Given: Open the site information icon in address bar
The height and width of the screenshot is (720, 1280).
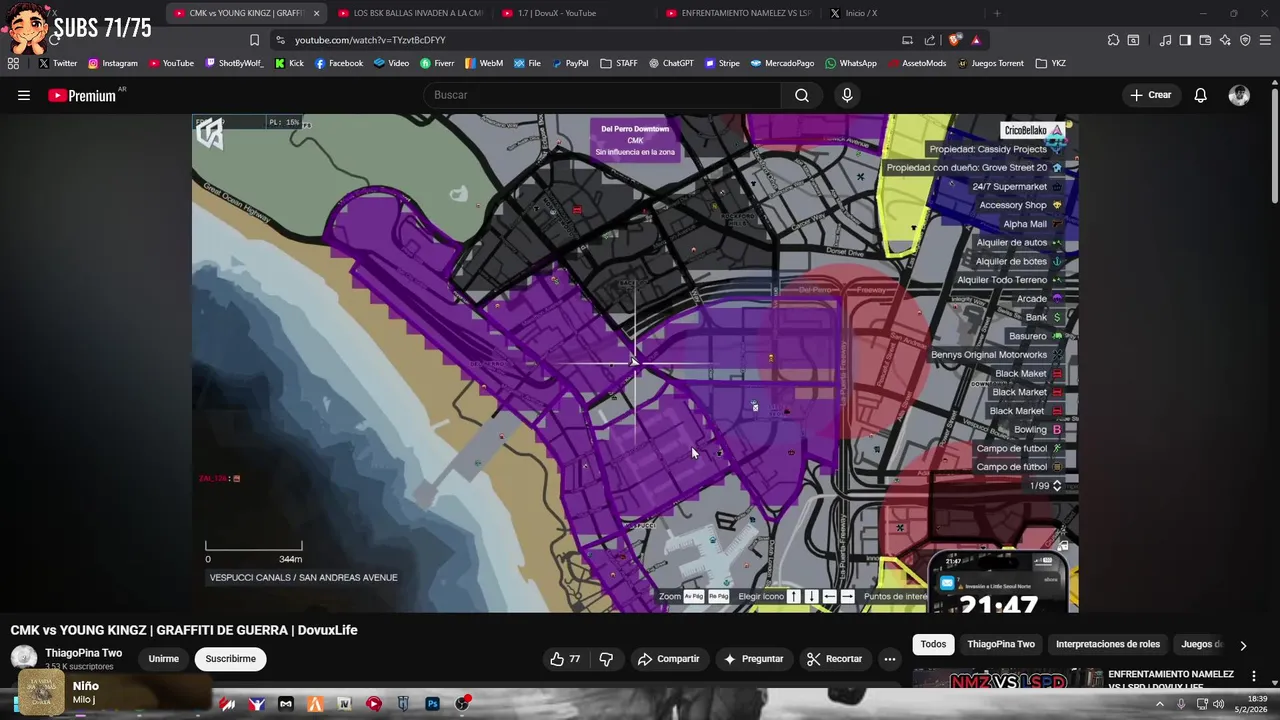Looking at the screenshot, I should click(x=279, y=40).
